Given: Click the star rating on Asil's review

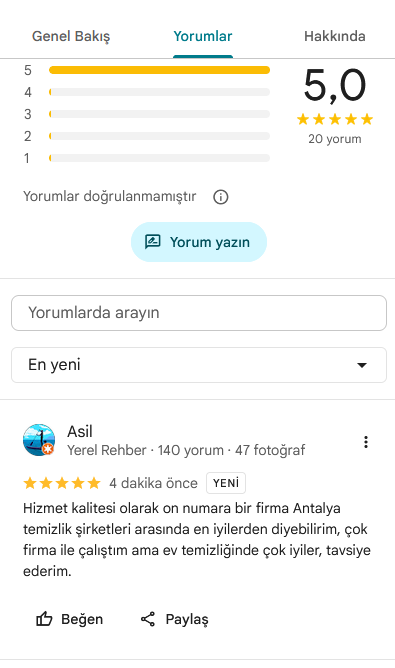Looking at the screenshot, I should click(62, 483).
